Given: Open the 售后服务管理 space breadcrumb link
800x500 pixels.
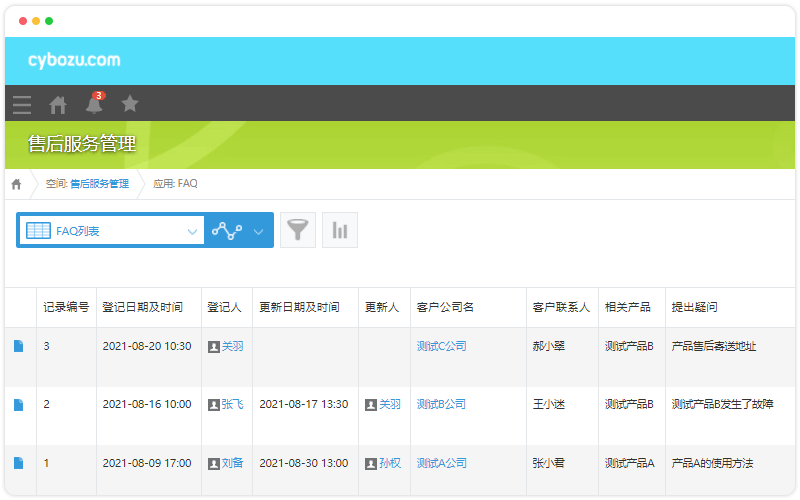Looking at the screenshot, I should (x=99, y=184).
